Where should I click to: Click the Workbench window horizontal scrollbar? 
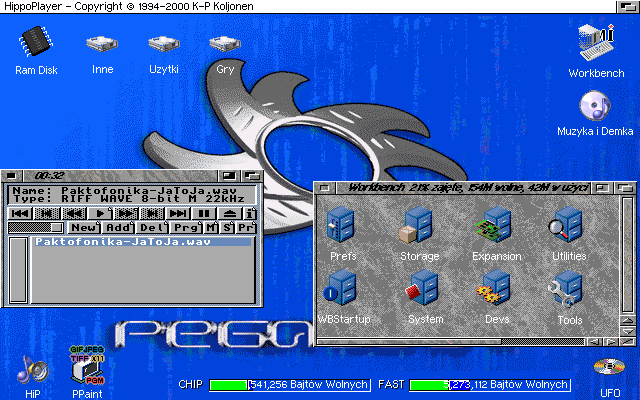tap(451, 342)
